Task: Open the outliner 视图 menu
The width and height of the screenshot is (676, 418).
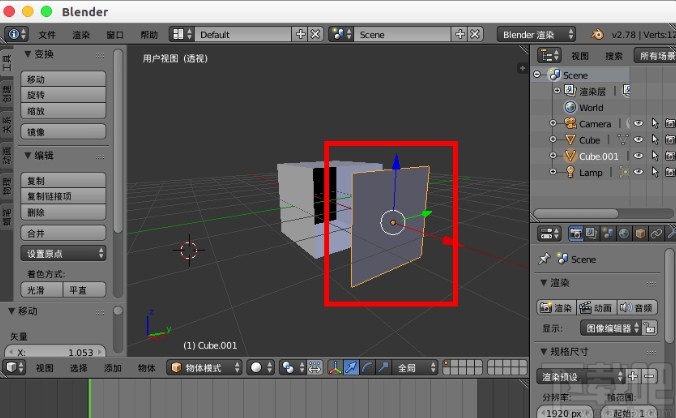Action: coord(580,56)
